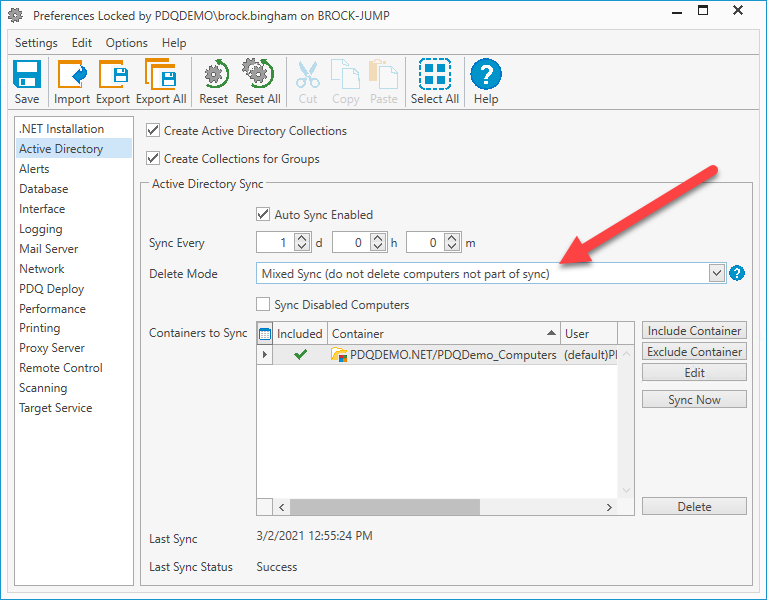The image size is (767, 600).
Task: Select Active Directory preferences page
Action: click(x=73, y=149)
